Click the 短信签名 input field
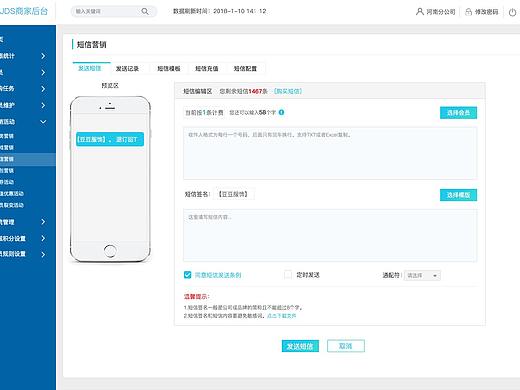 tap(233, 194)
